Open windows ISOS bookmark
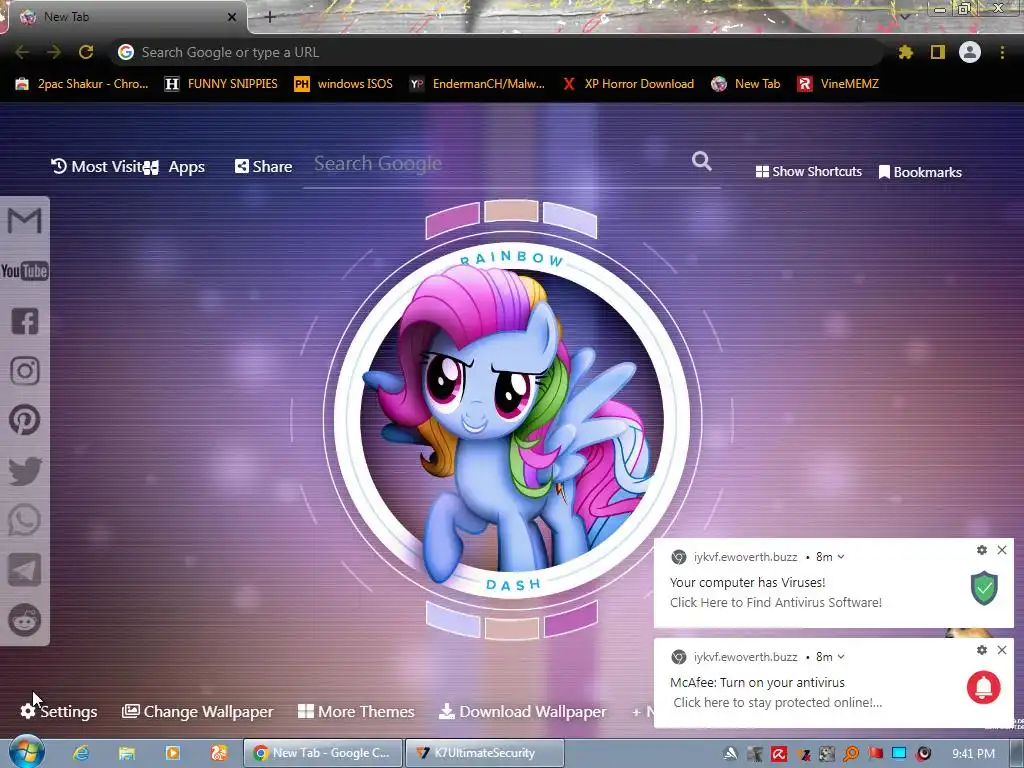This screenshot has width=1024, height=768. click(344, 84)
